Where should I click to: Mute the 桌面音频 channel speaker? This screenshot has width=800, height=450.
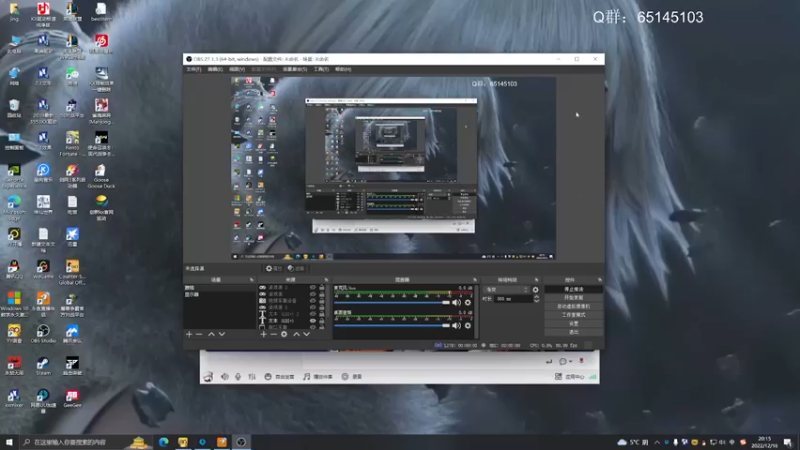click(457, 326)
